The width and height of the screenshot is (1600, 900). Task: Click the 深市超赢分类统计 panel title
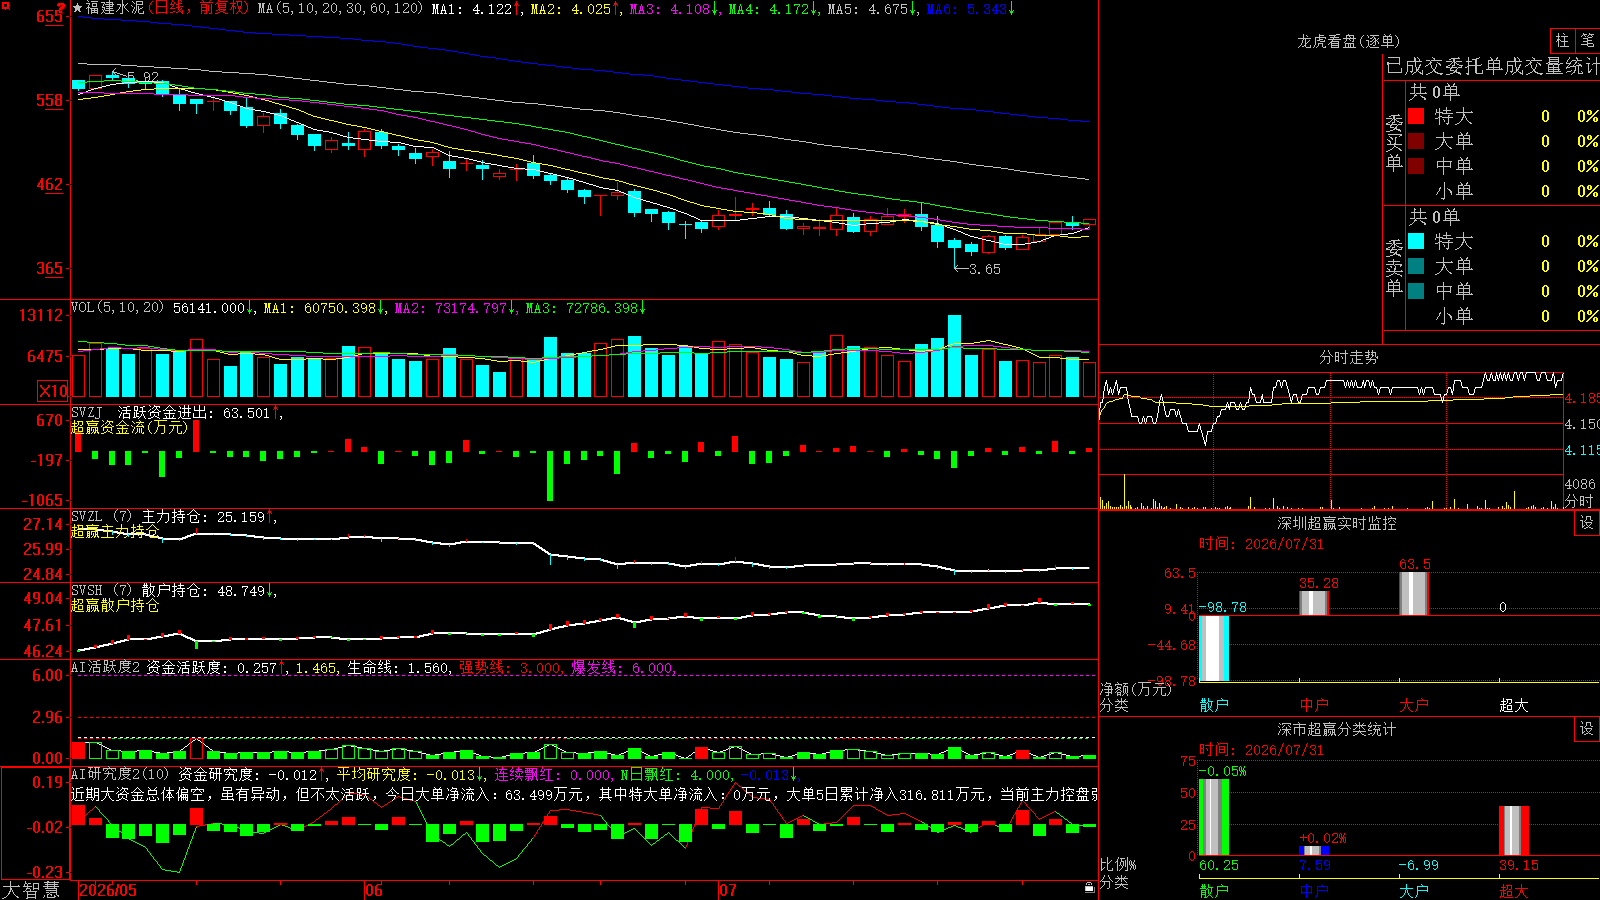[x=1337, y=729]
